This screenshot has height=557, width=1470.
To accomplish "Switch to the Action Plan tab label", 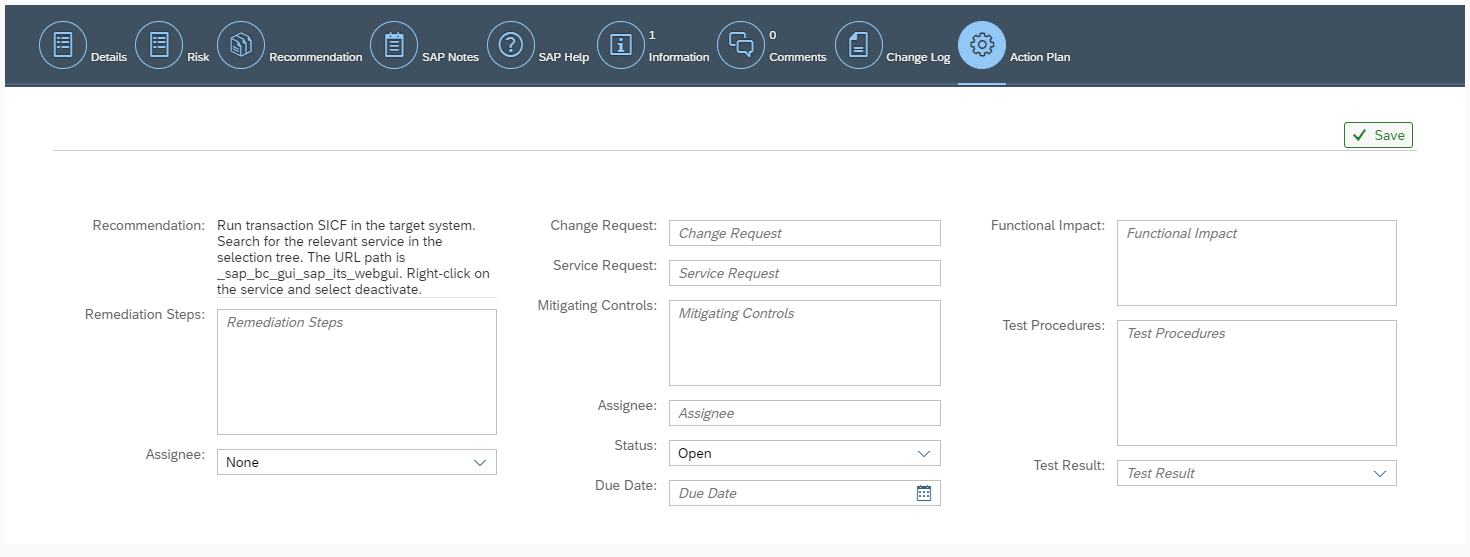I will (1040, 57).
